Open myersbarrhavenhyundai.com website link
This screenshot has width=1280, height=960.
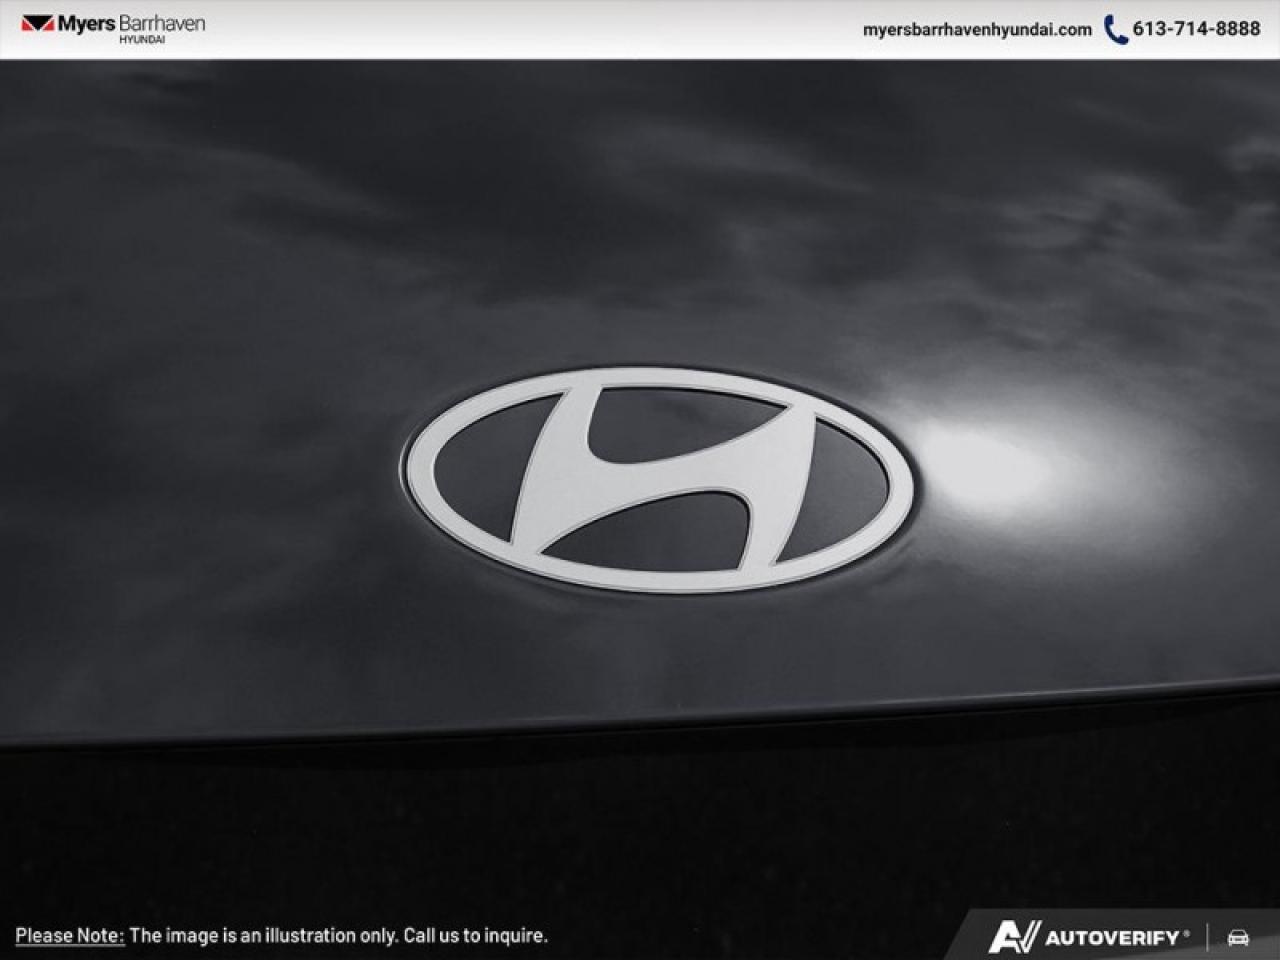tap(977, 30)
